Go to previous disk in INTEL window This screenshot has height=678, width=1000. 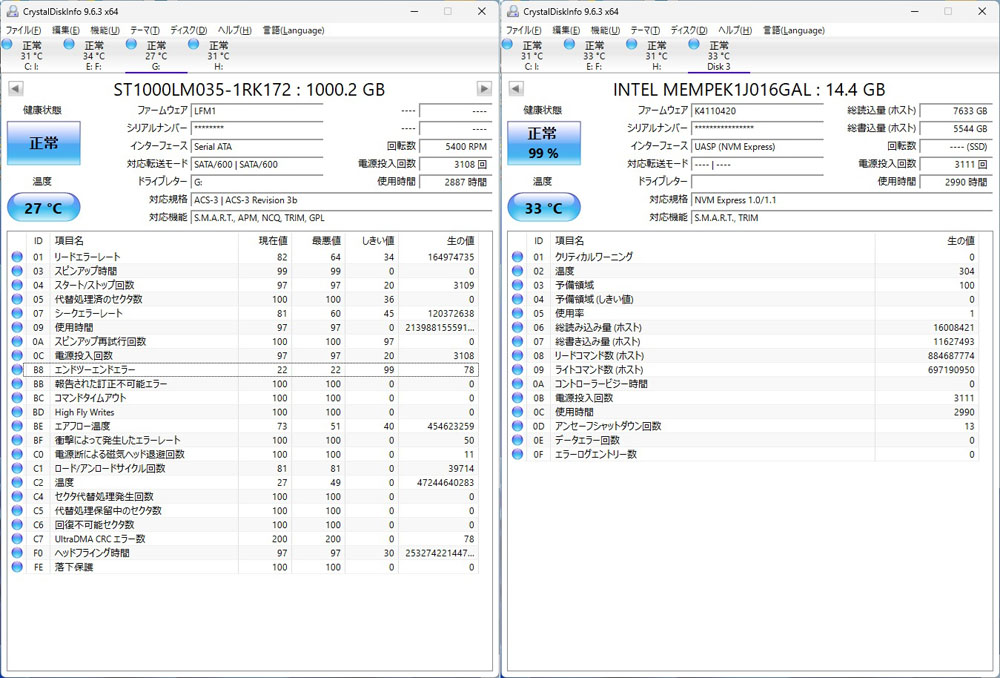point(516,89)
